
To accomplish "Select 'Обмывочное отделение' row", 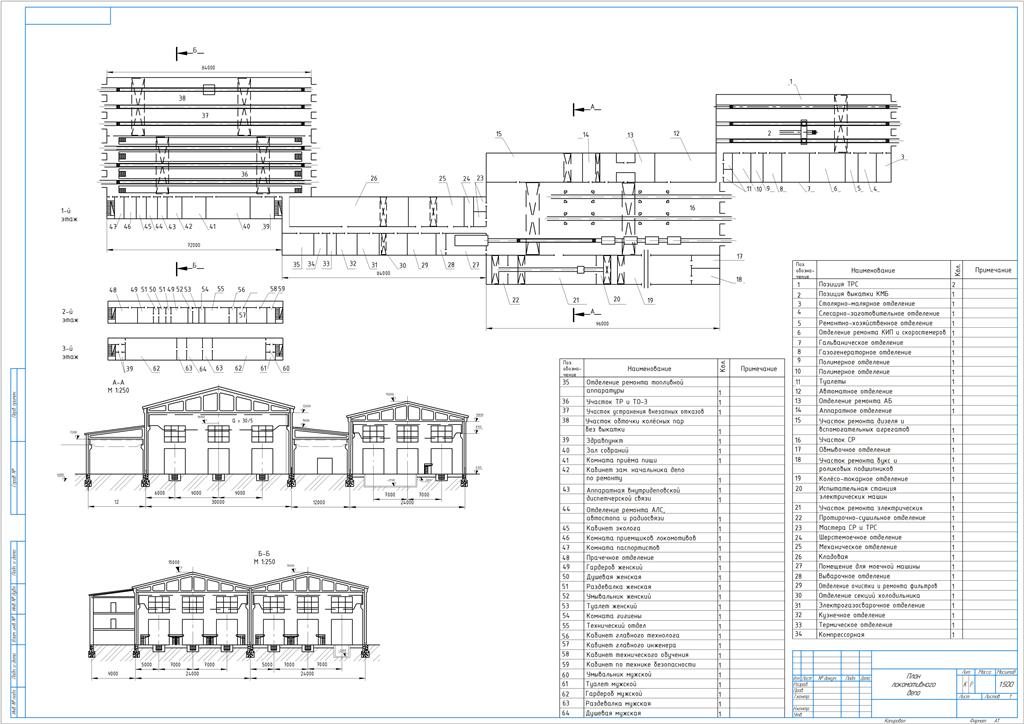I will click(x=904, y=450).
